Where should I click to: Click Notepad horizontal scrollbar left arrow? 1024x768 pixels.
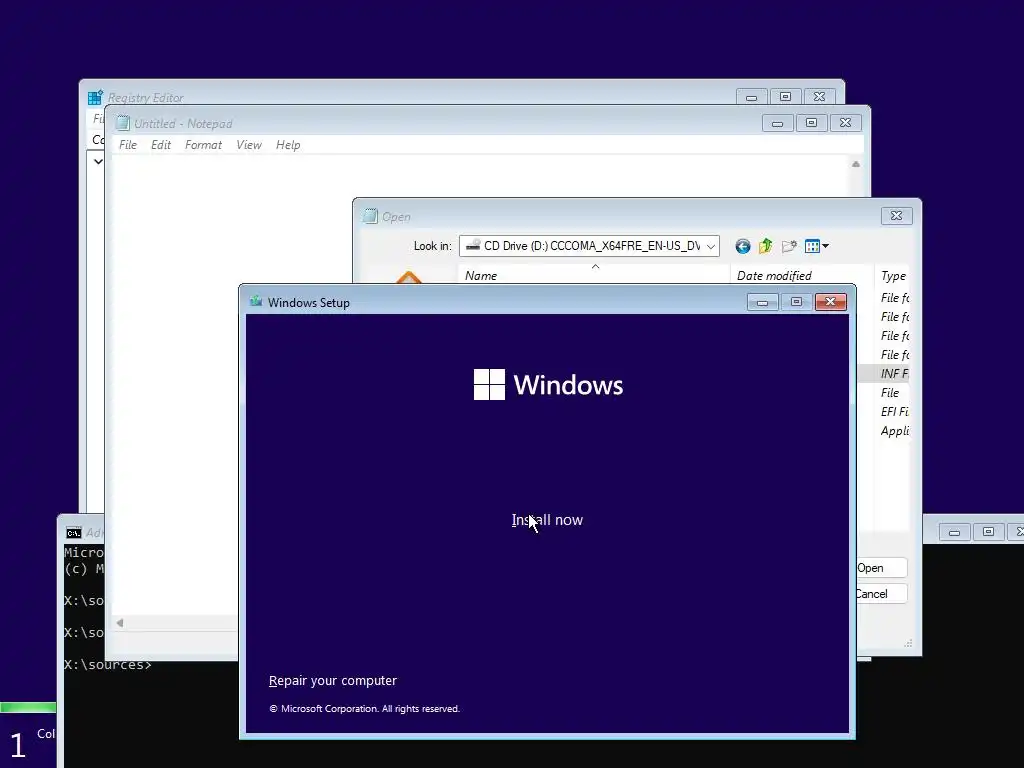(120, 623)
